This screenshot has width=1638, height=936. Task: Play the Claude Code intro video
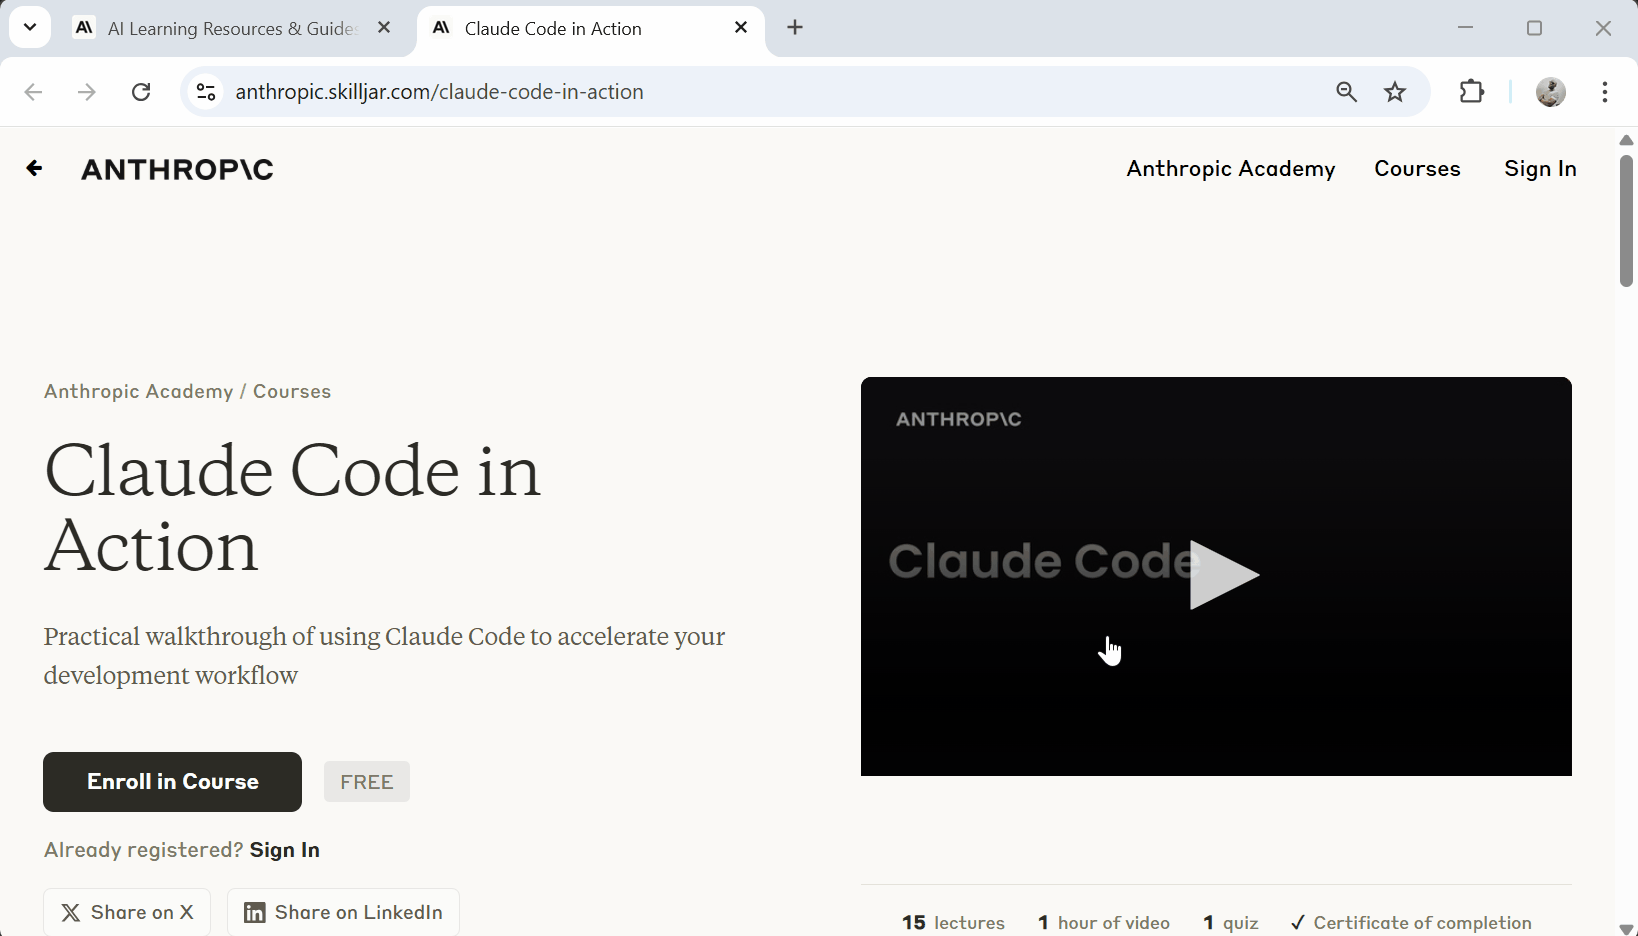coord(1222,575)
